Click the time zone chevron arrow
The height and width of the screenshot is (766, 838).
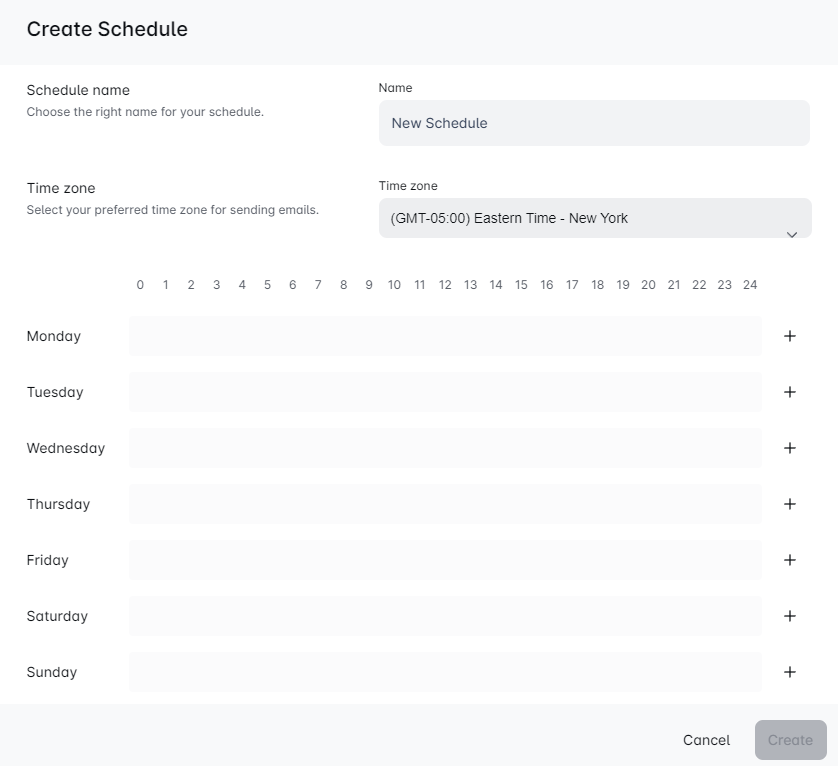pyautogui.click(x=791, y=235)
